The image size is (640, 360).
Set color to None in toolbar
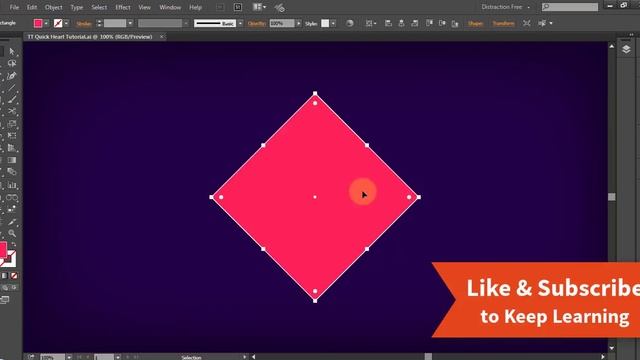pos(14,276)
